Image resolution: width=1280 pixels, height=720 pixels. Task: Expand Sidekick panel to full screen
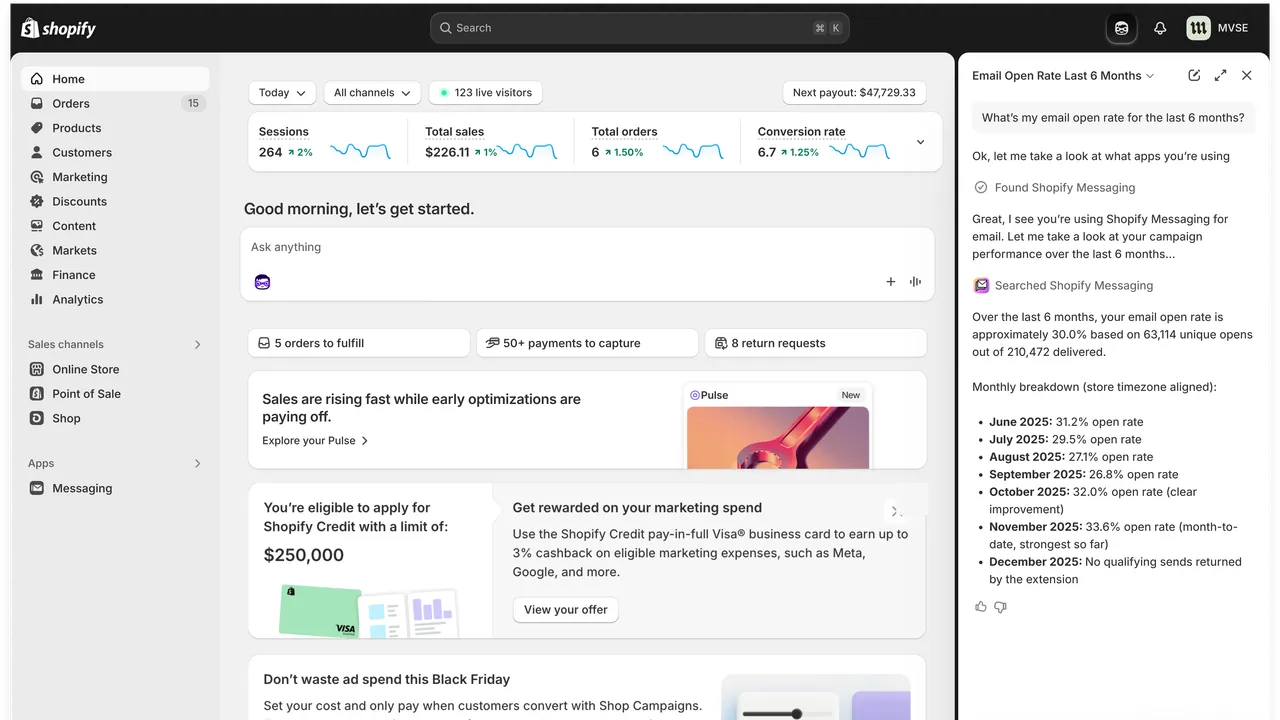[x=1220, y=75]
